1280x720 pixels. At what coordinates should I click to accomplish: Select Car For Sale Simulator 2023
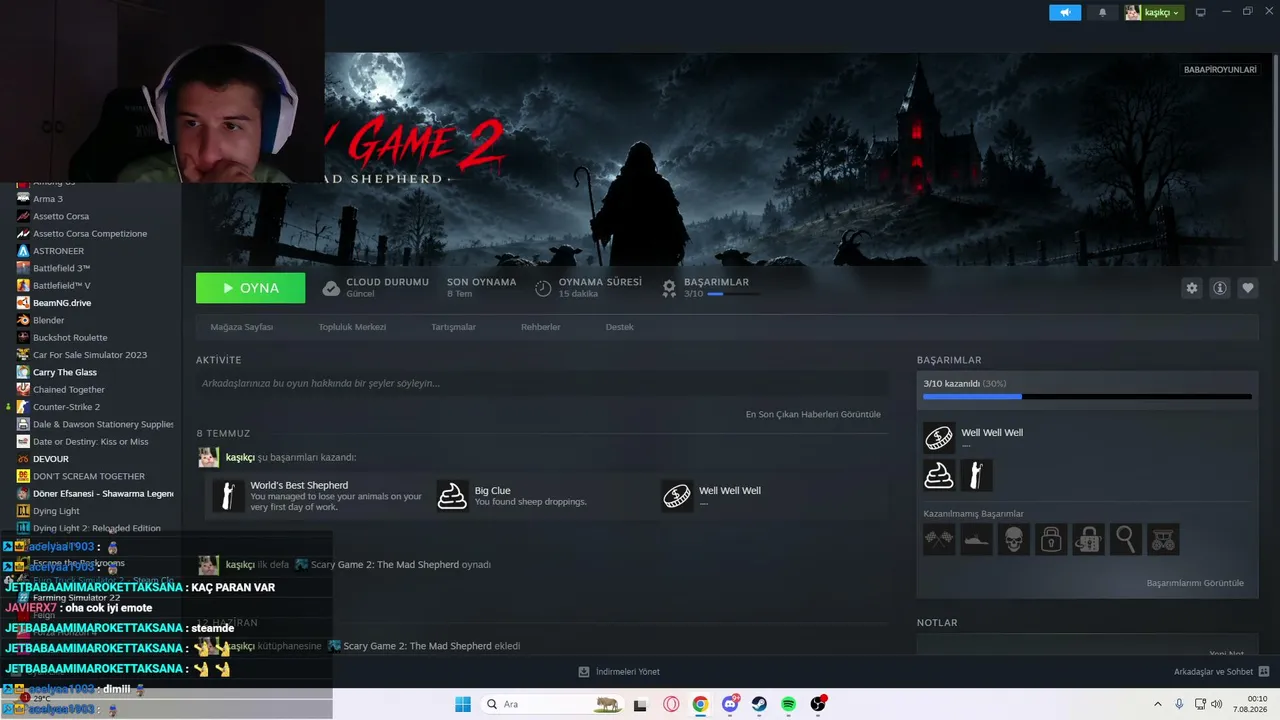[90, 355]
